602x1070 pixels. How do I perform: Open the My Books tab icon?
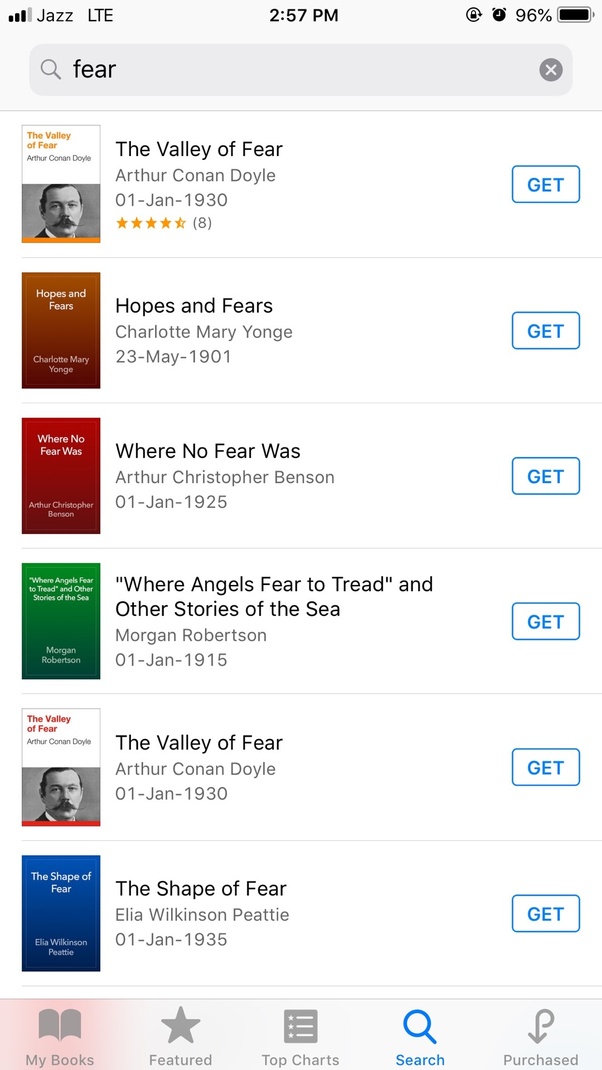[x=60, y=1025]
